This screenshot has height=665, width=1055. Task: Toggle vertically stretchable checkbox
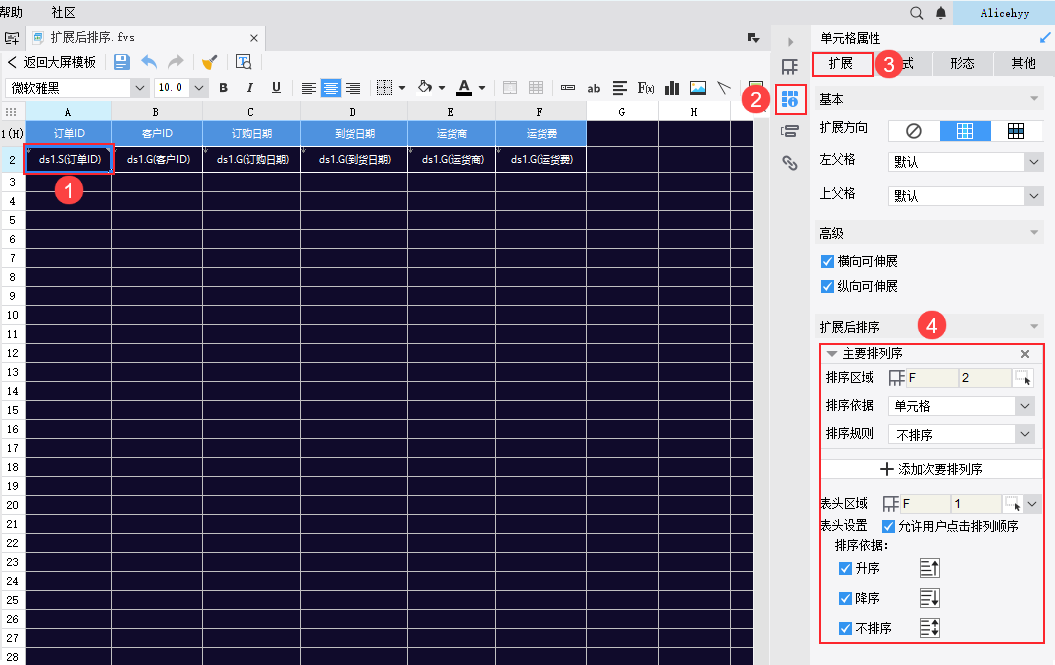pos(827,287)
